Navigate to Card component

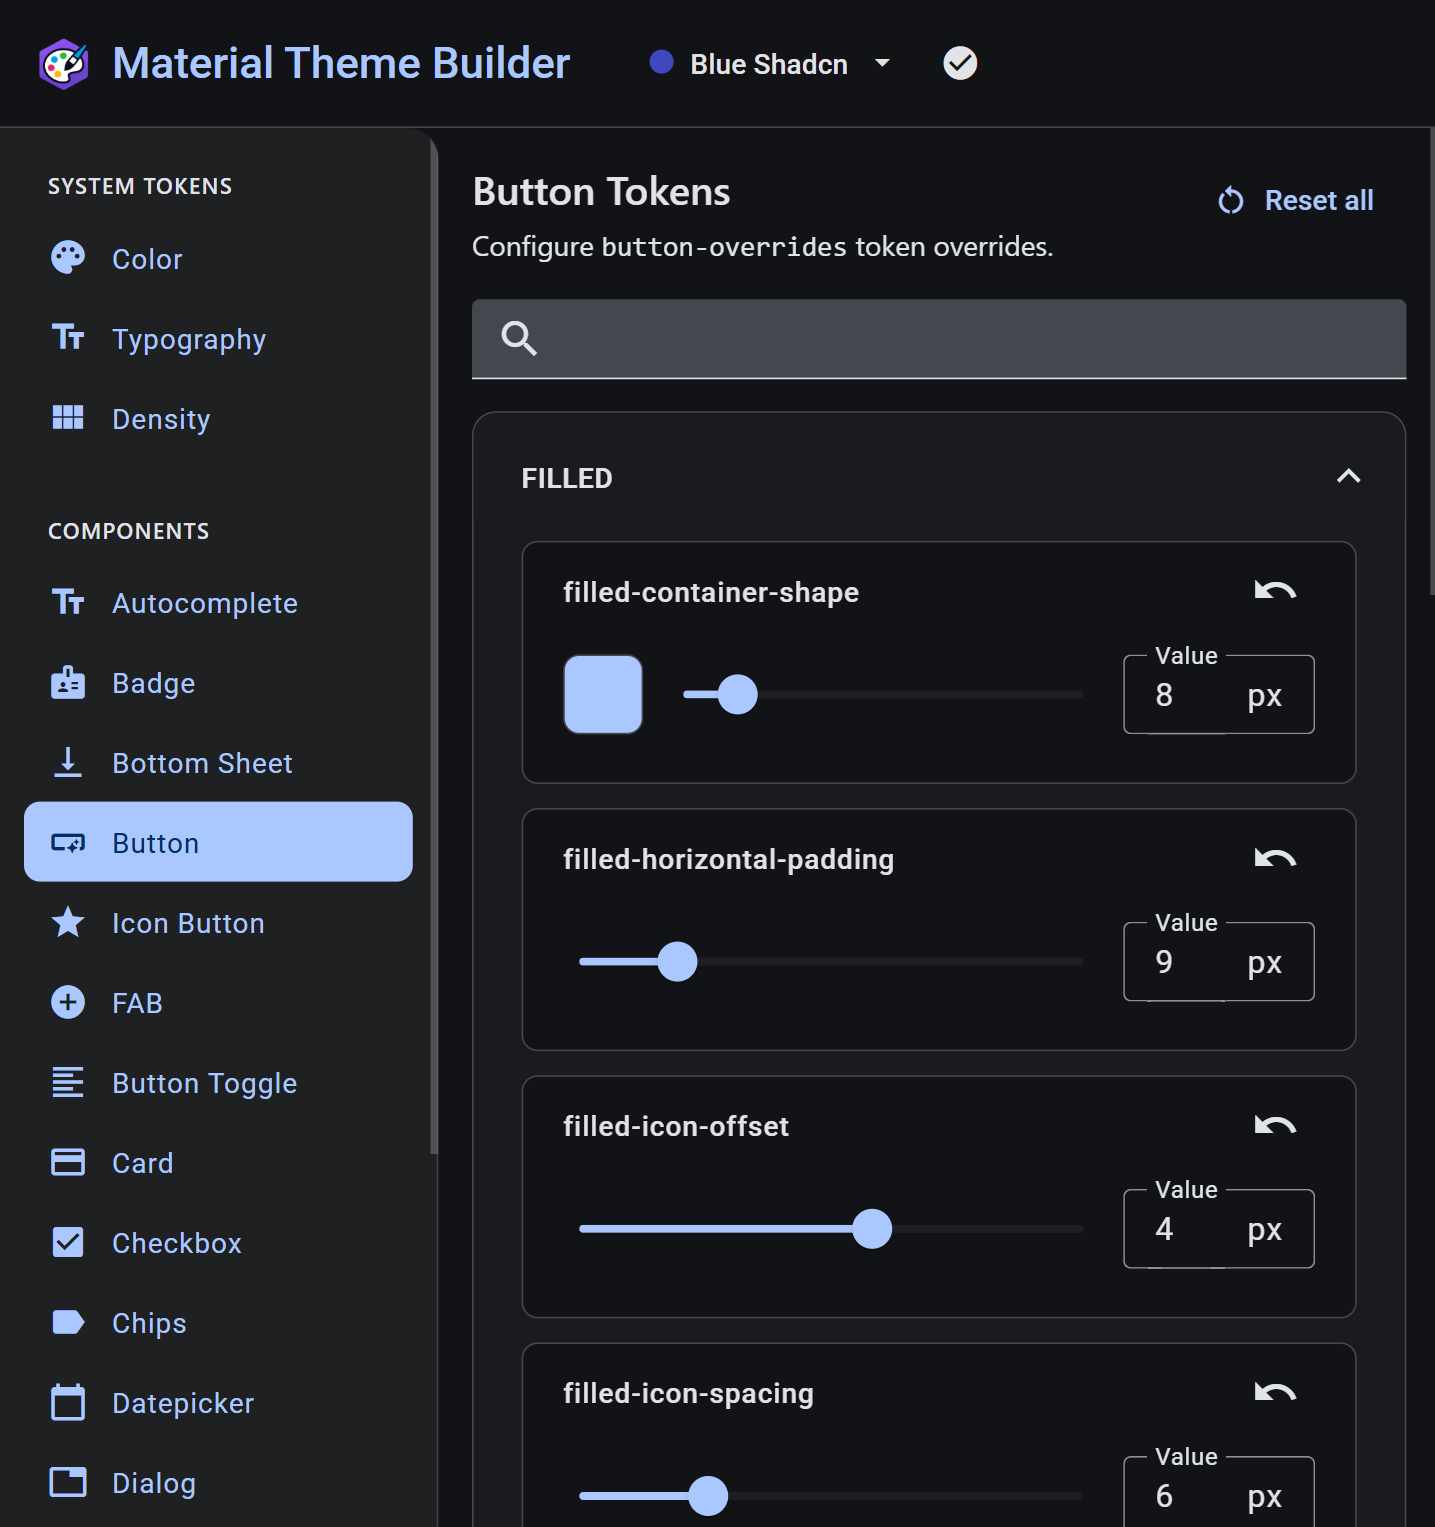[x=218, y=1163]
